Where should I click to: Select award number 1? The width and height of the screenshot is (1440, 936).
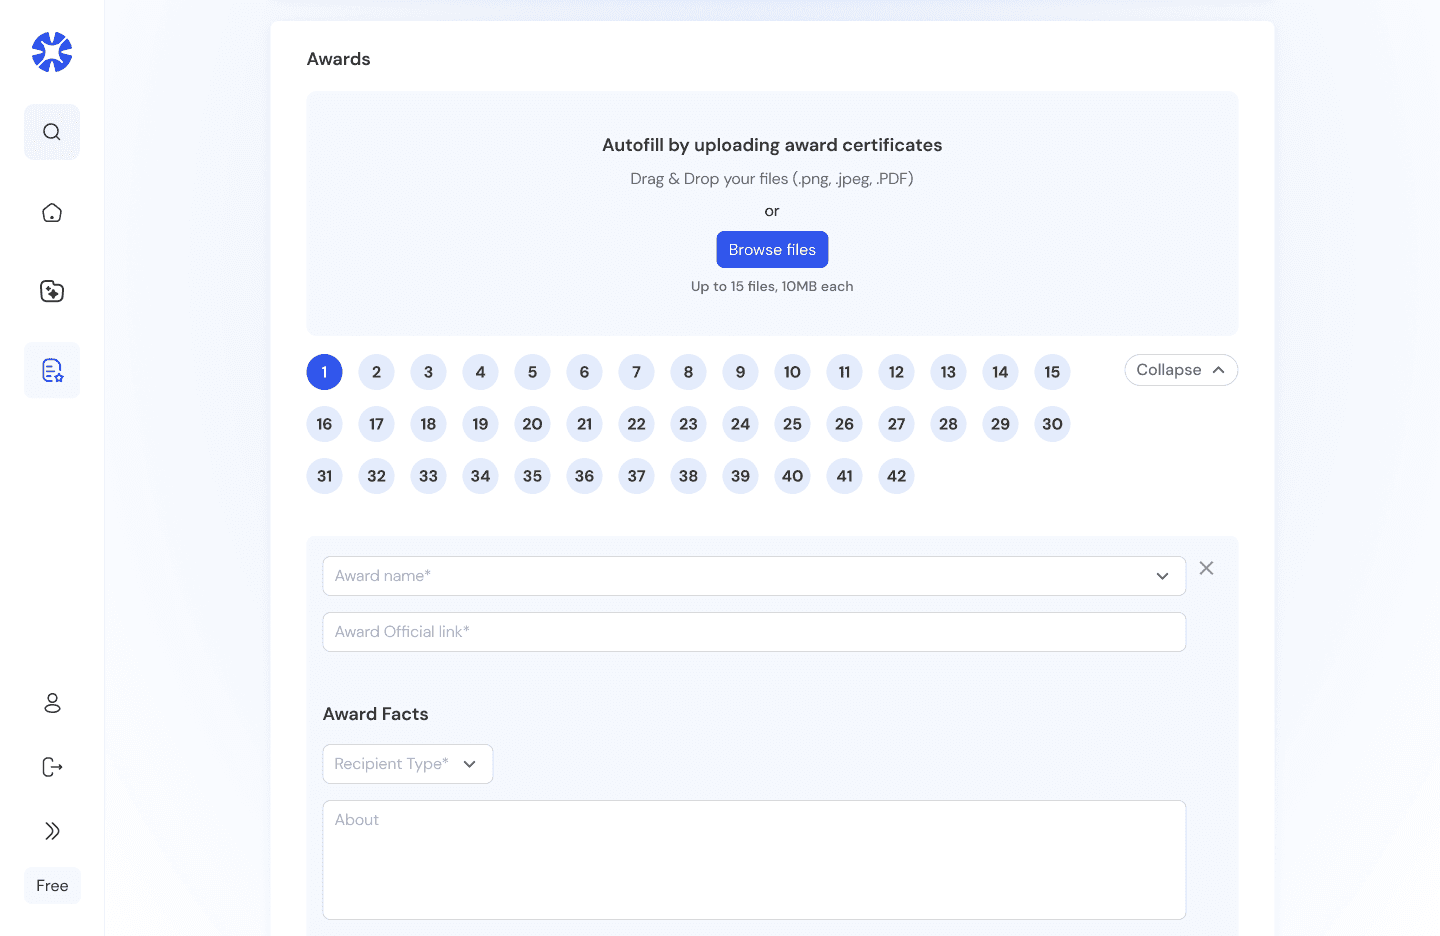324,372
